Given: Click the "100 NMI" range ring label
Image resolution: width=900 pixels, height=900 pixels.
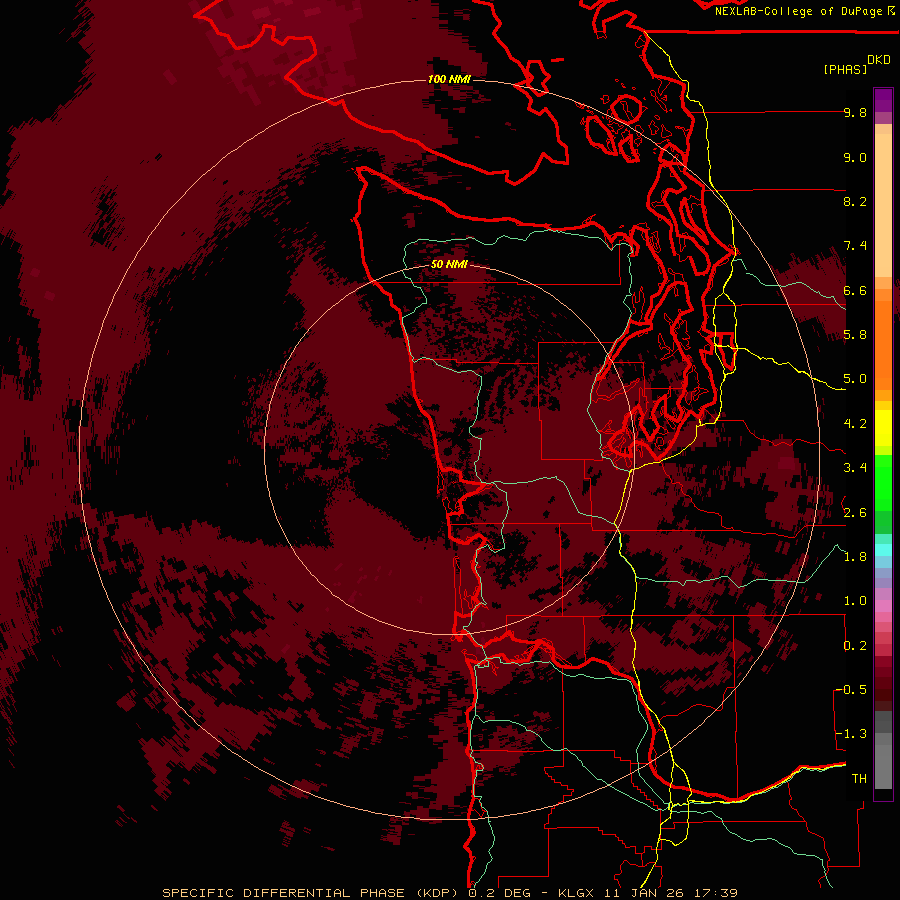Looking at the screenshot, I should 449,79.
